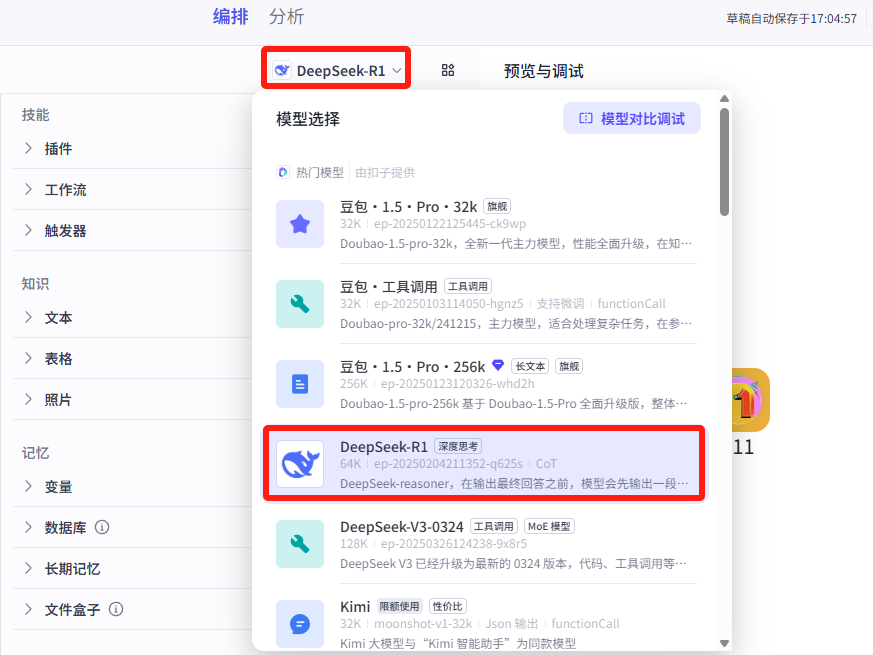Screen dimensions: 873x655
Task: Click the 记忆 section heading
Action: (36, 453)
